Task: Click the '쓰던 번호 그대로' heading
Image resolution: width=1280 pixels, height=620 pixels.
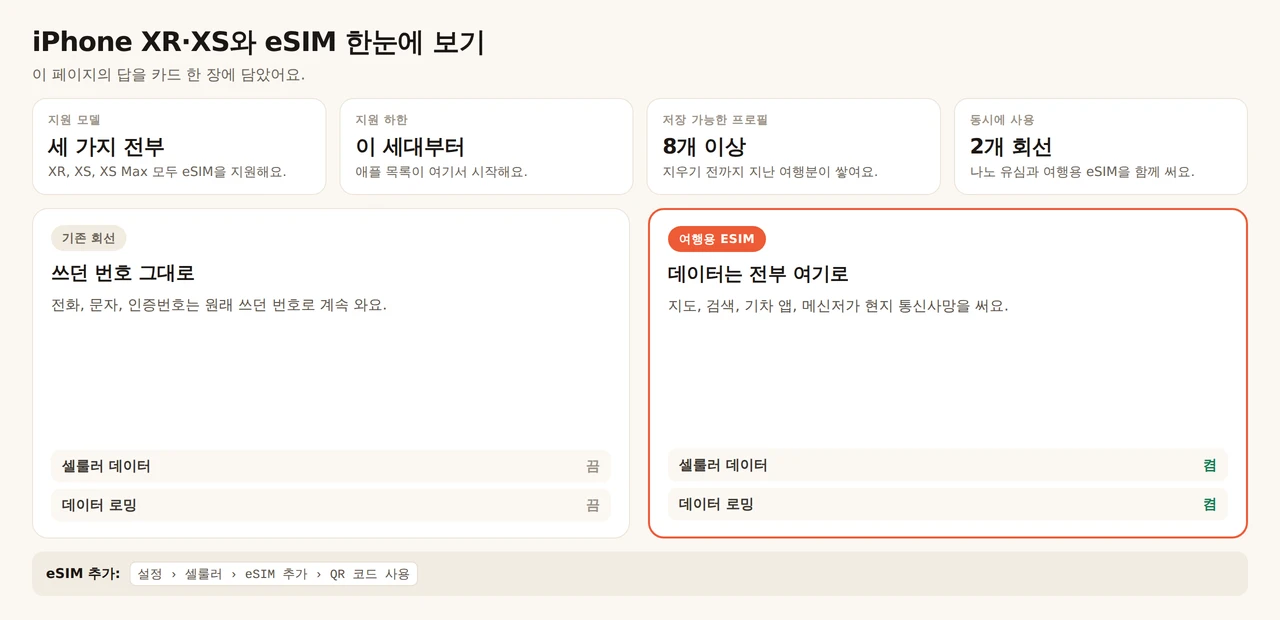Action: coord(122,273)
